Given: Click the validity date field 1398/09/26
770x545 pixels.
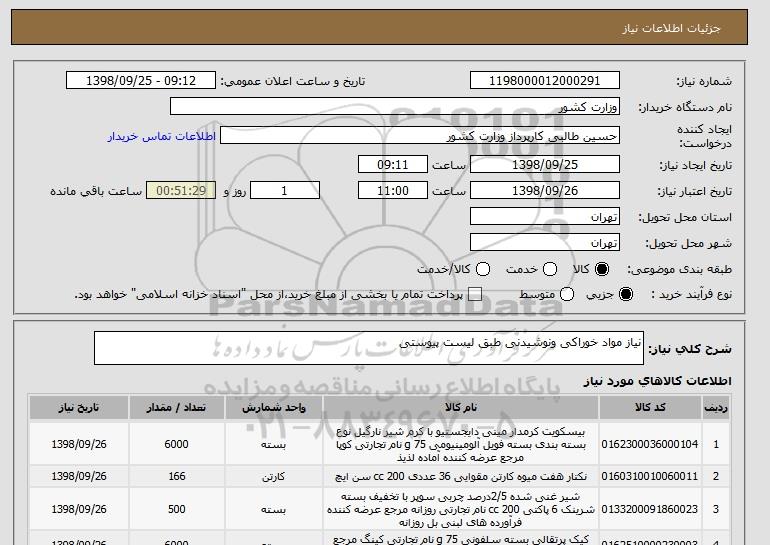Looking at the screenshot, I should point(545,191).
